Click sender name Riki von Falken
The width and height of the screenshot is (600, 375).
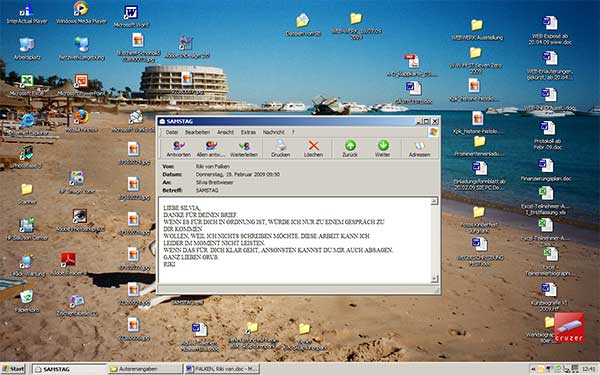click(212, 166)
